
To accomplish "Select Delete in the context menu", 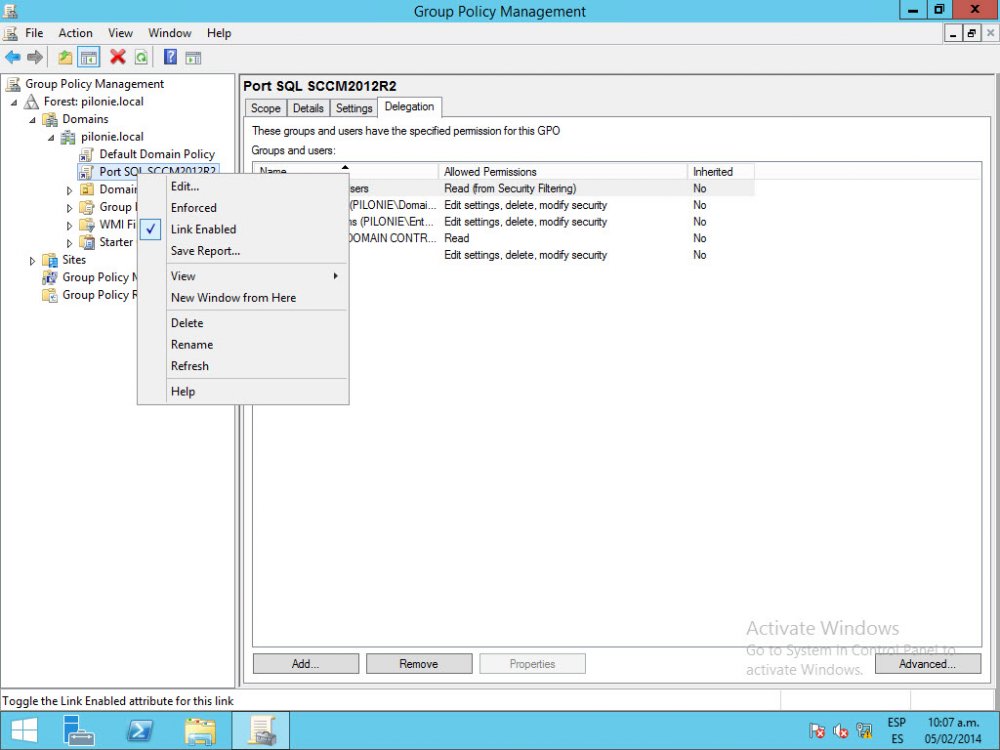I will pos(243,323).
